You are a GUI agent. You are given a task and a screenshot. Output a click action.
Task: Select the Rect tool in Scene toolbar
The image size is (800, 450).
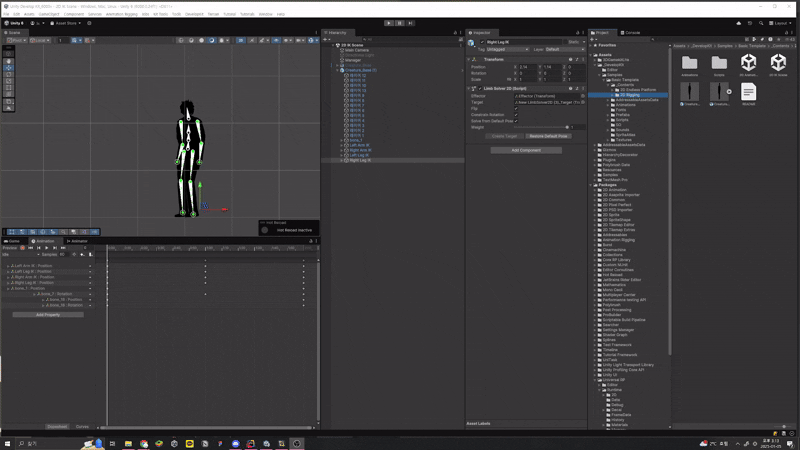click(9, 88)
